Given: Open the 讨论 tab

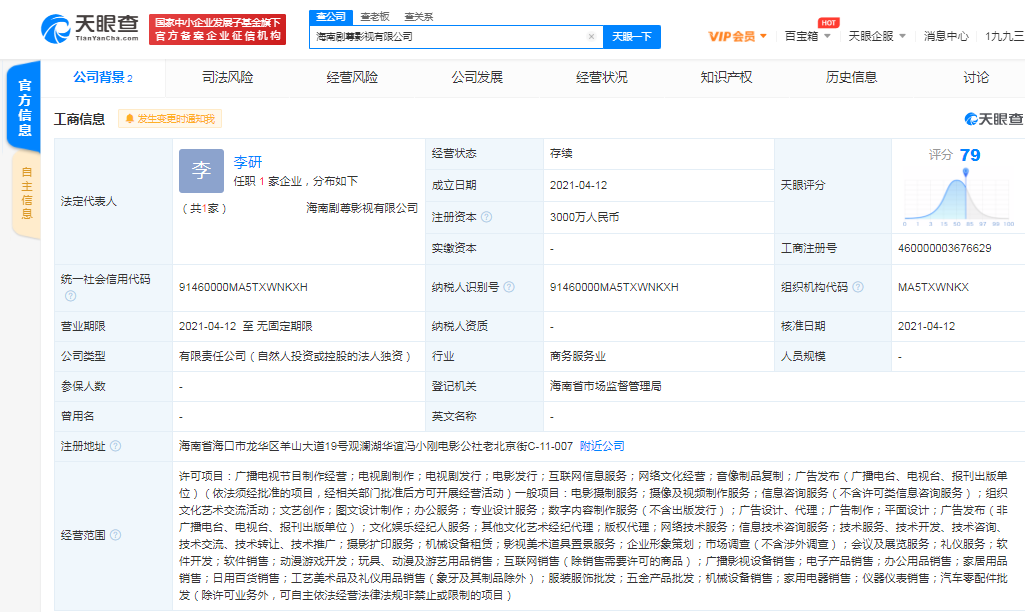Looking at the screenshot, I should [976, 78].
